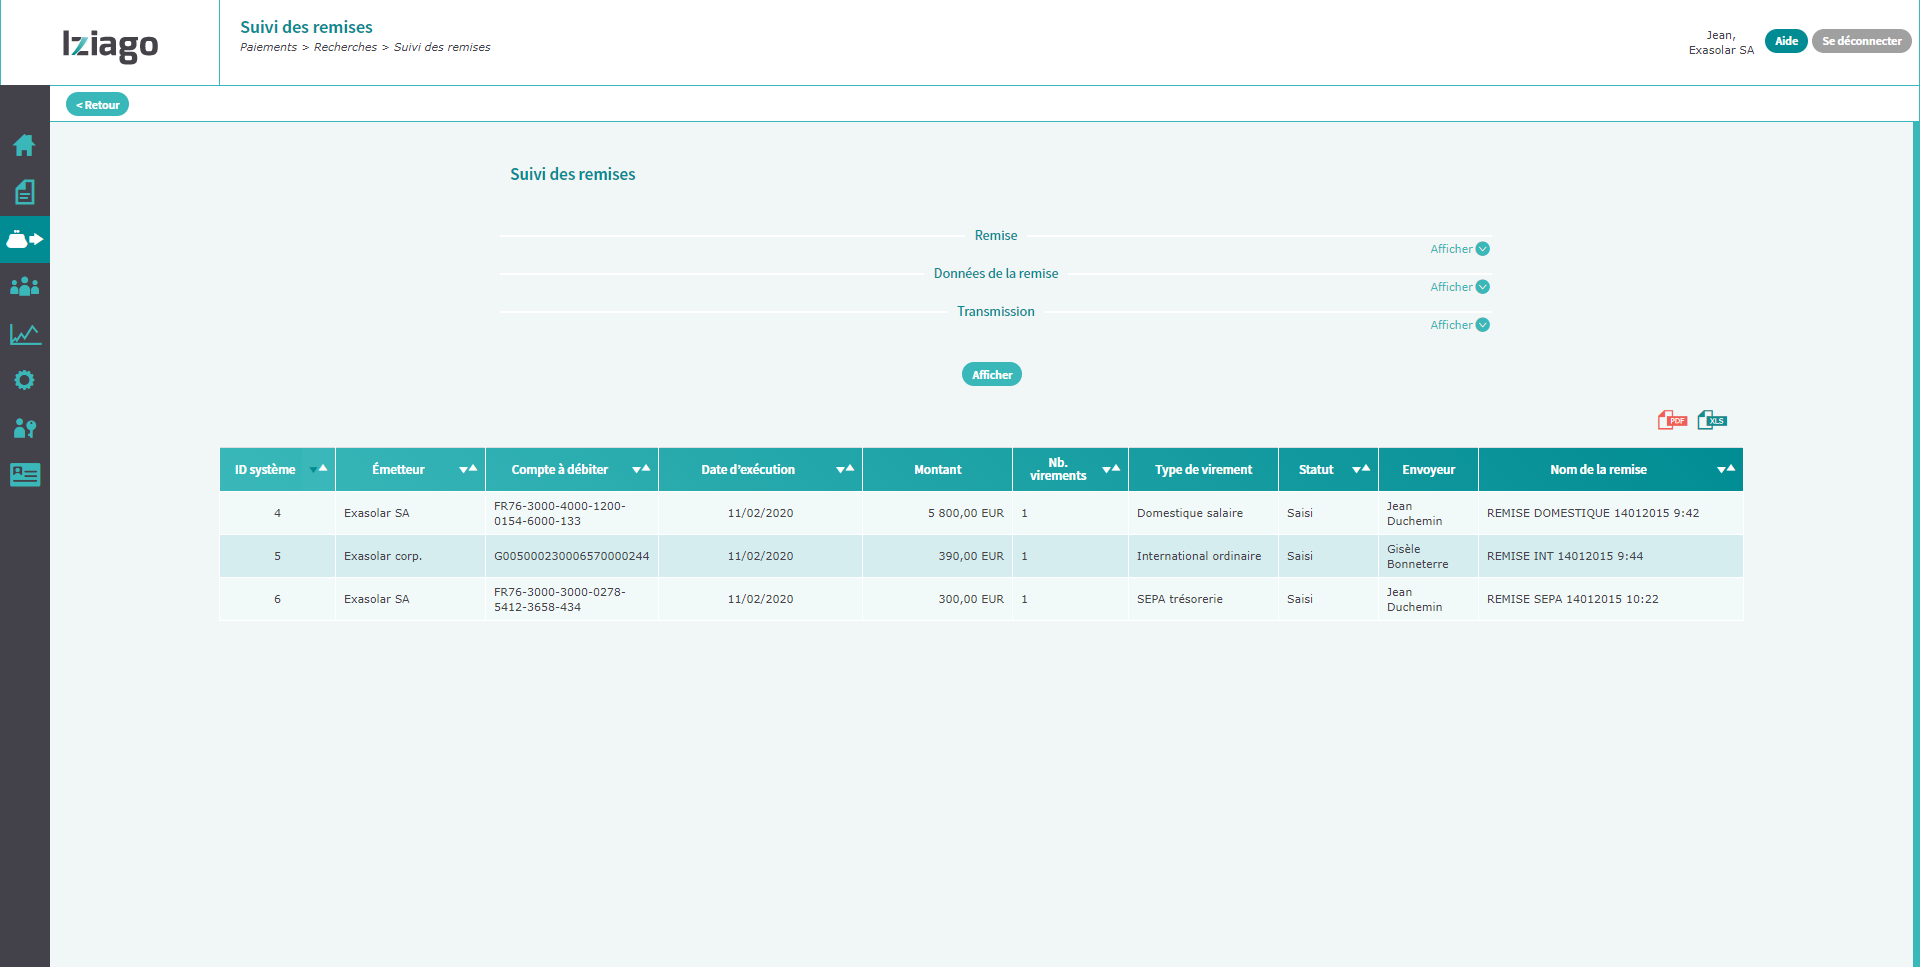Open the Aide help button
The height and width of the screenshot is (967, 1920).
1786,41
